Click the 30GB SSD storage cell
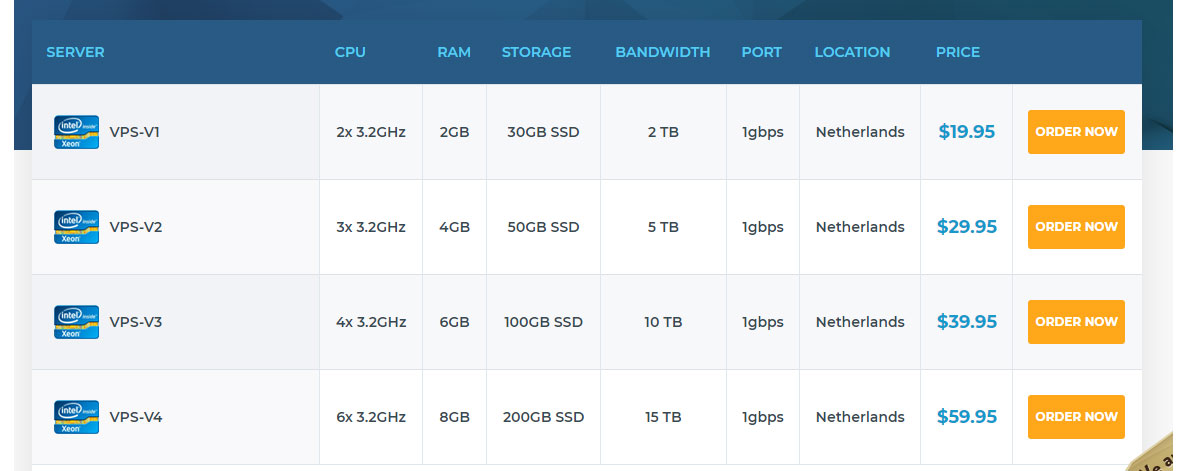The height and width of the screenshot is (471, 1200). (x=543, y=132)
